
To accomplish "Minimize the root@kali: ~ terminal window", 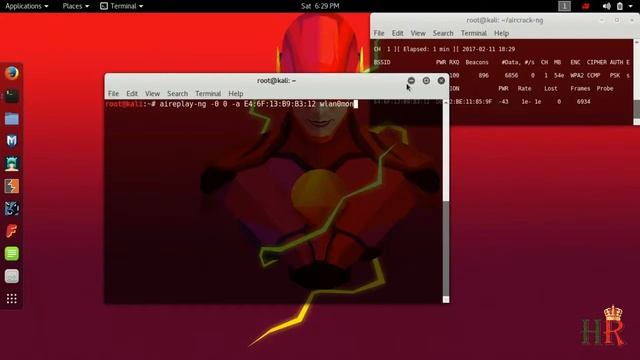I will [411, 81].
